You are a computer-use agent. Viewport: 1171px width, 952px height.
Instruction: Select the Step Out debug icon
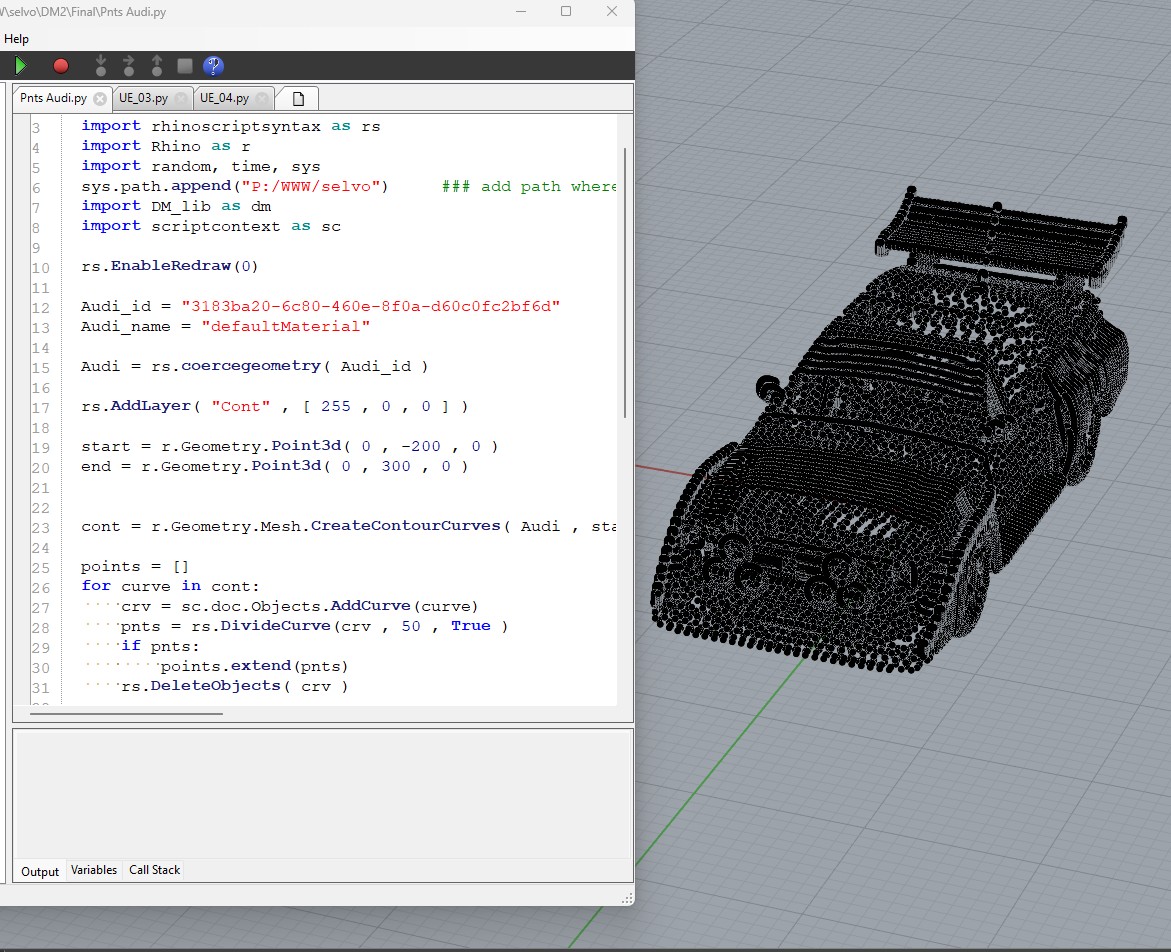(x=156, y=65)
